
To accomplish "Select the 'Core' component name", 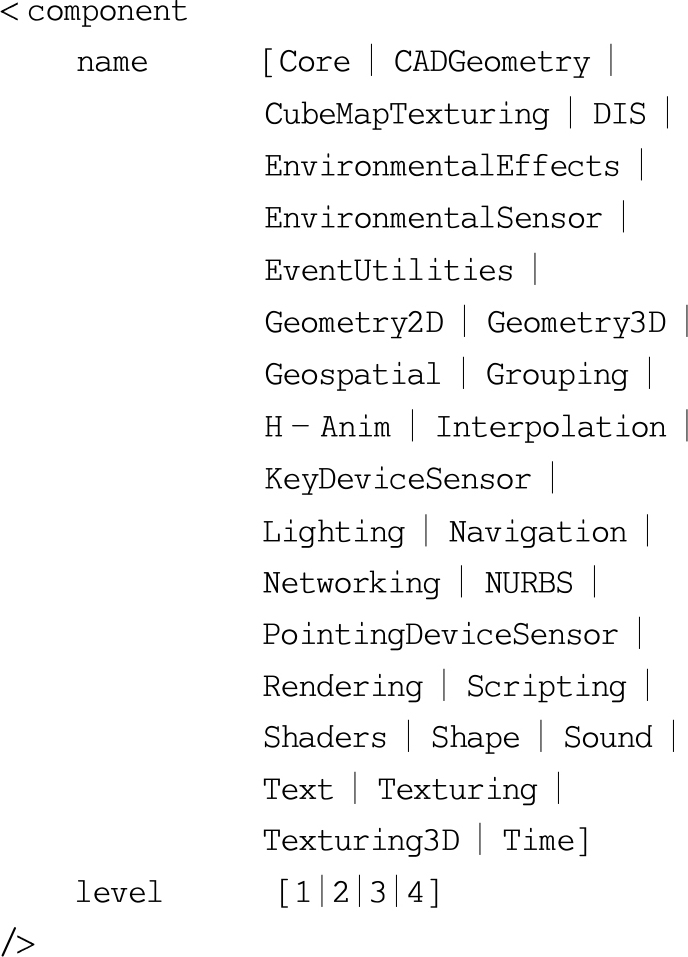I will (x=315, y=63).
